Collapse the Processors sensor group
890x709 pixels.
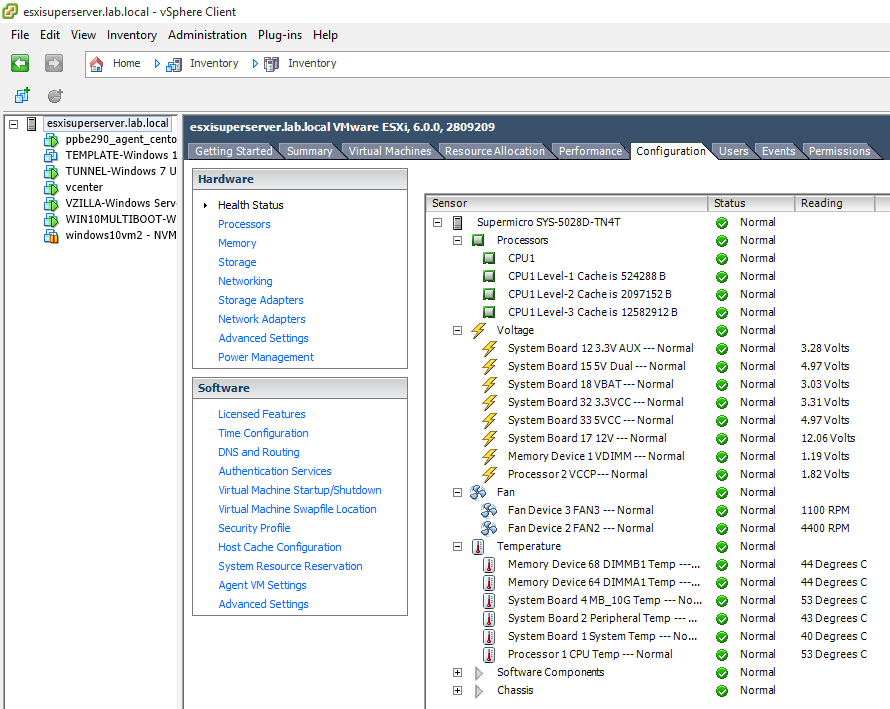[x=457, y=241]
